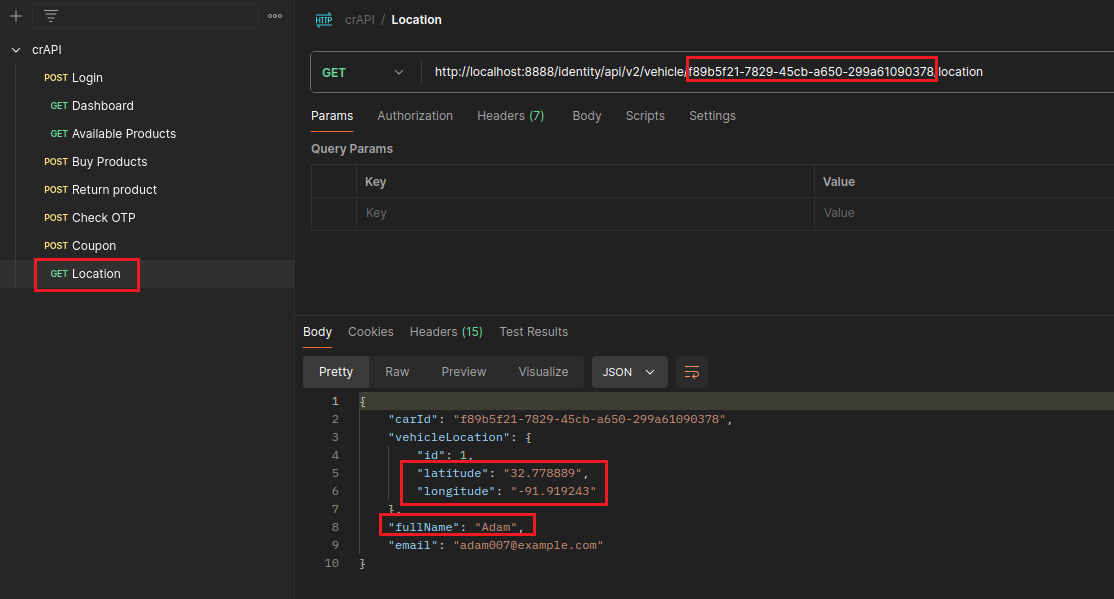The width and height of the screenshot is (1114, 599).
Task: Open the three-dots options menu in sidebar
Action: tap(275, 16)
